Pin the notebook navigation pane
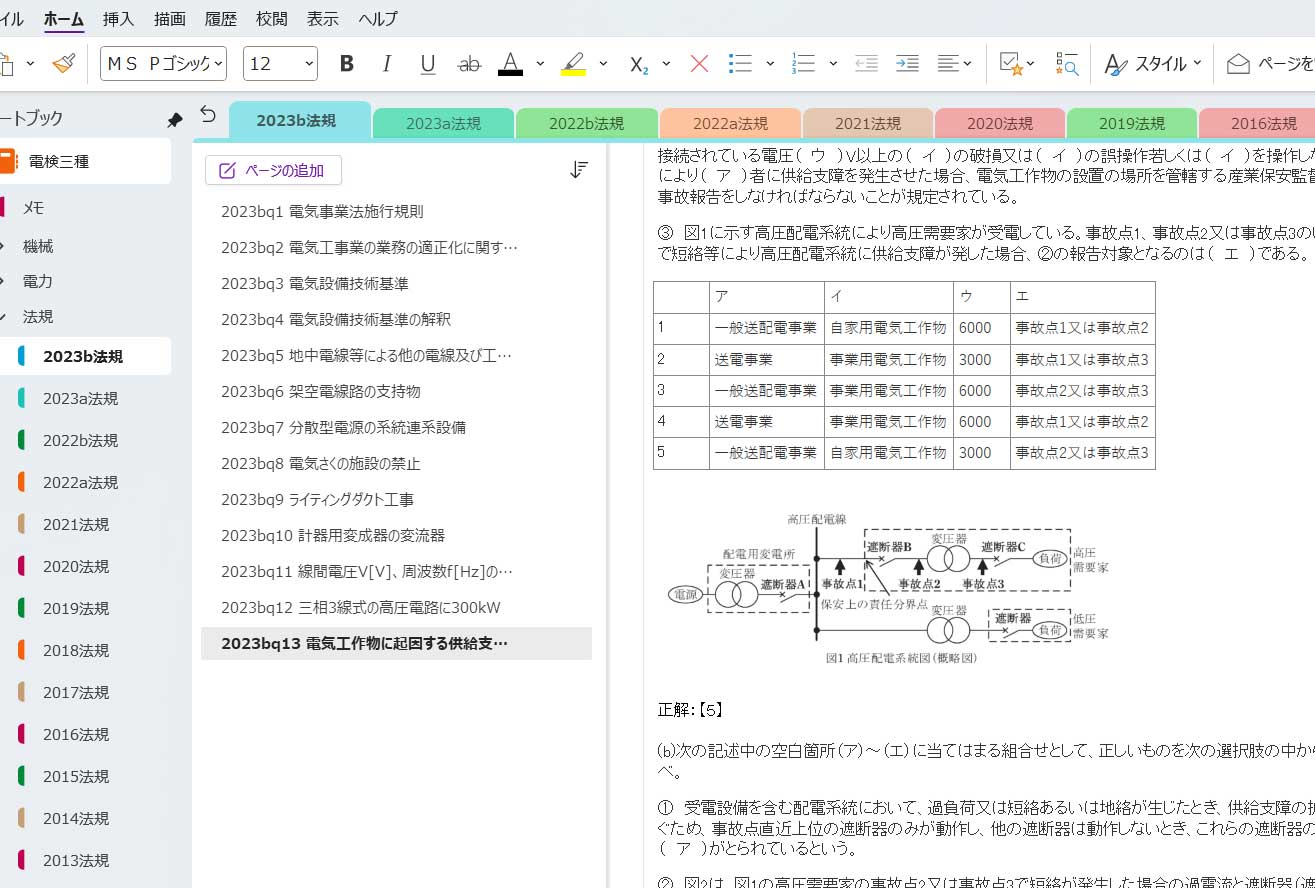 175,120
